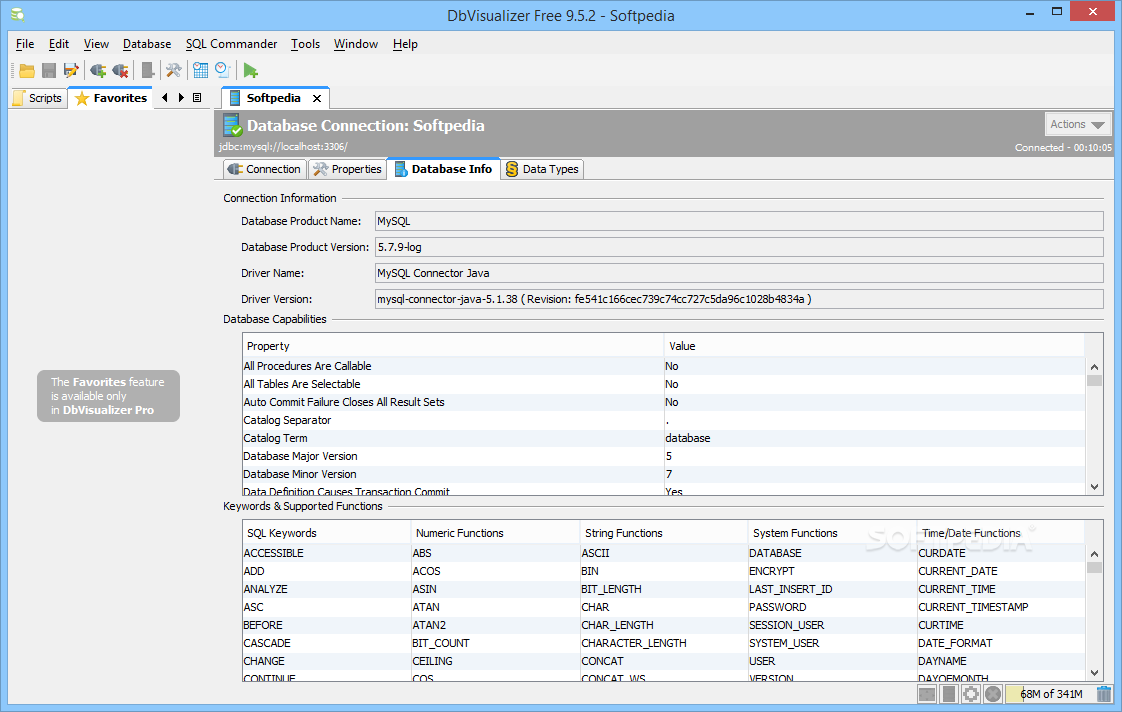Click keywords table scroll down arrow
1122x712 pixels.
[1094, 673]
